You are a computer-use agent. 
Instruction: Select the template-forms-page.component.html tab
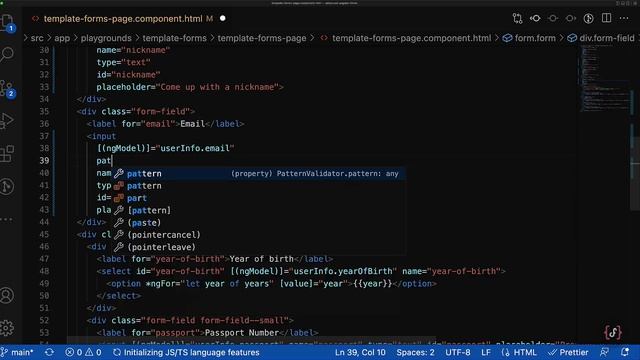pos(123,19)
